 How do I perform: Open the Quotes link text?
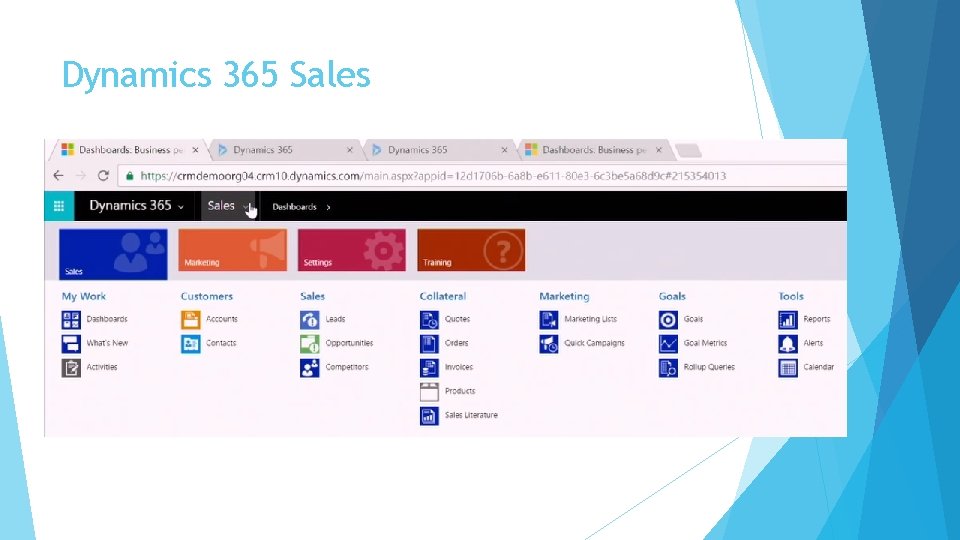click(x=457, y=319)
